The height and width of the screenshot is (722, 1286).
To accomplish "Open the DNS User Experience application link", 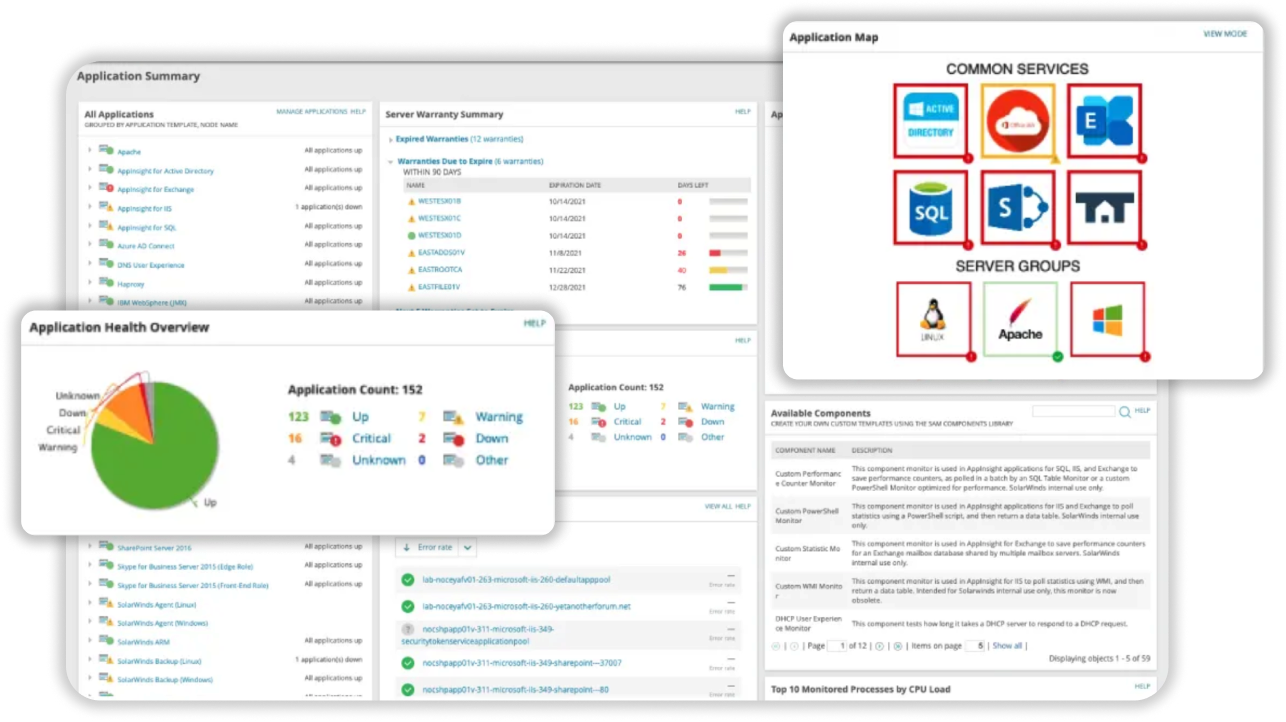I will [151, 265].
